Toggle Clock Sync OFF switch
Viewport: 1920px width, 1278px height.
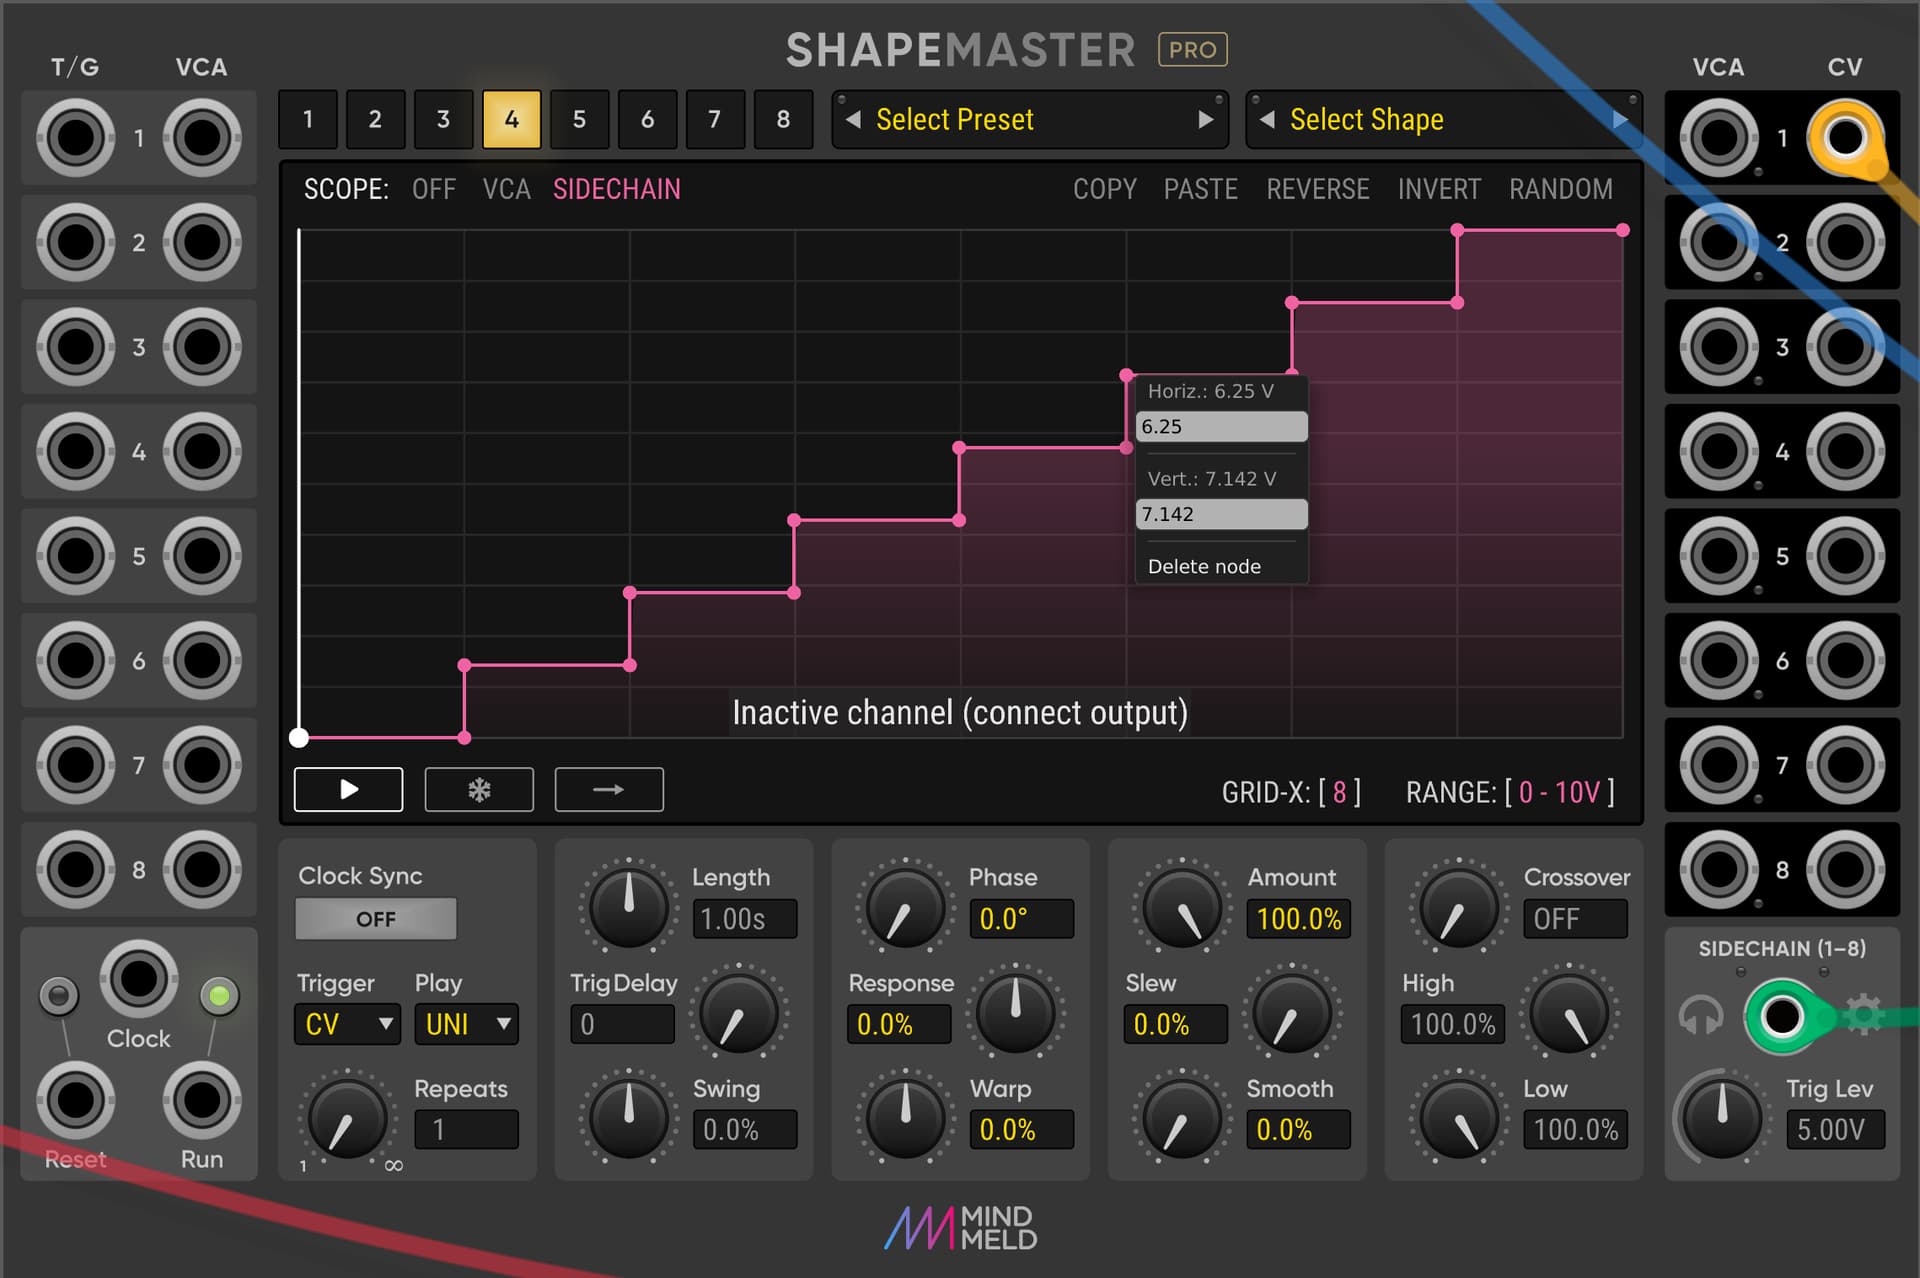pyautogui.click(x=376, y=919)
